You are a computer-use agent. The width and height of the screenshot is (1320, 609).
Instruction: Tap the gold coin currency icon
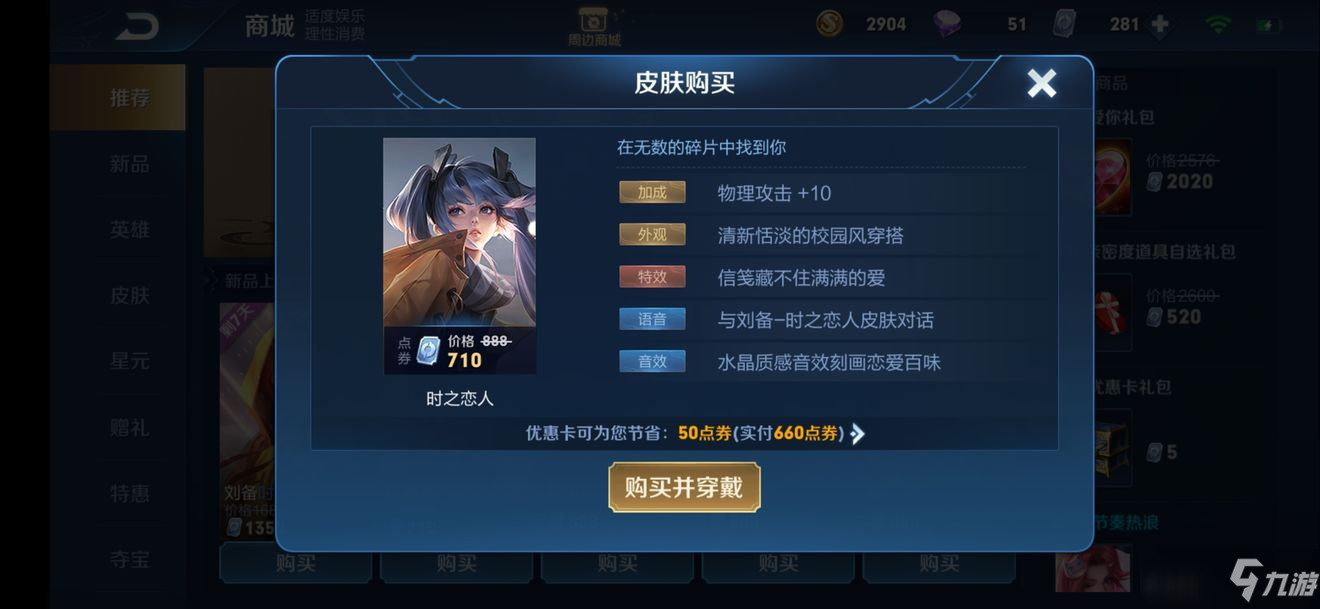pyautogui.click(x=829, y=24)
